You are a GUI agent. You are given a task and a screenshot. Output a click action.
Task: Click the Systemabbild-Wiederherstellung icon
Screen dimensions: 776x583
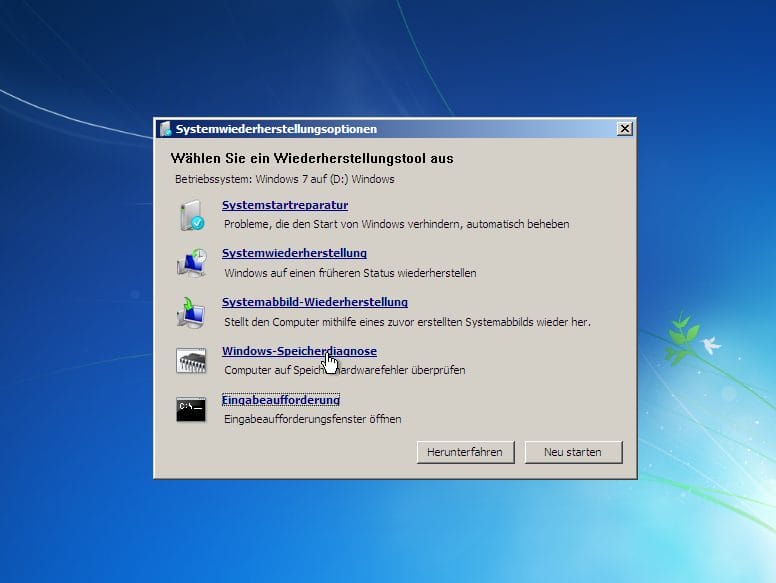click(190, 312)
